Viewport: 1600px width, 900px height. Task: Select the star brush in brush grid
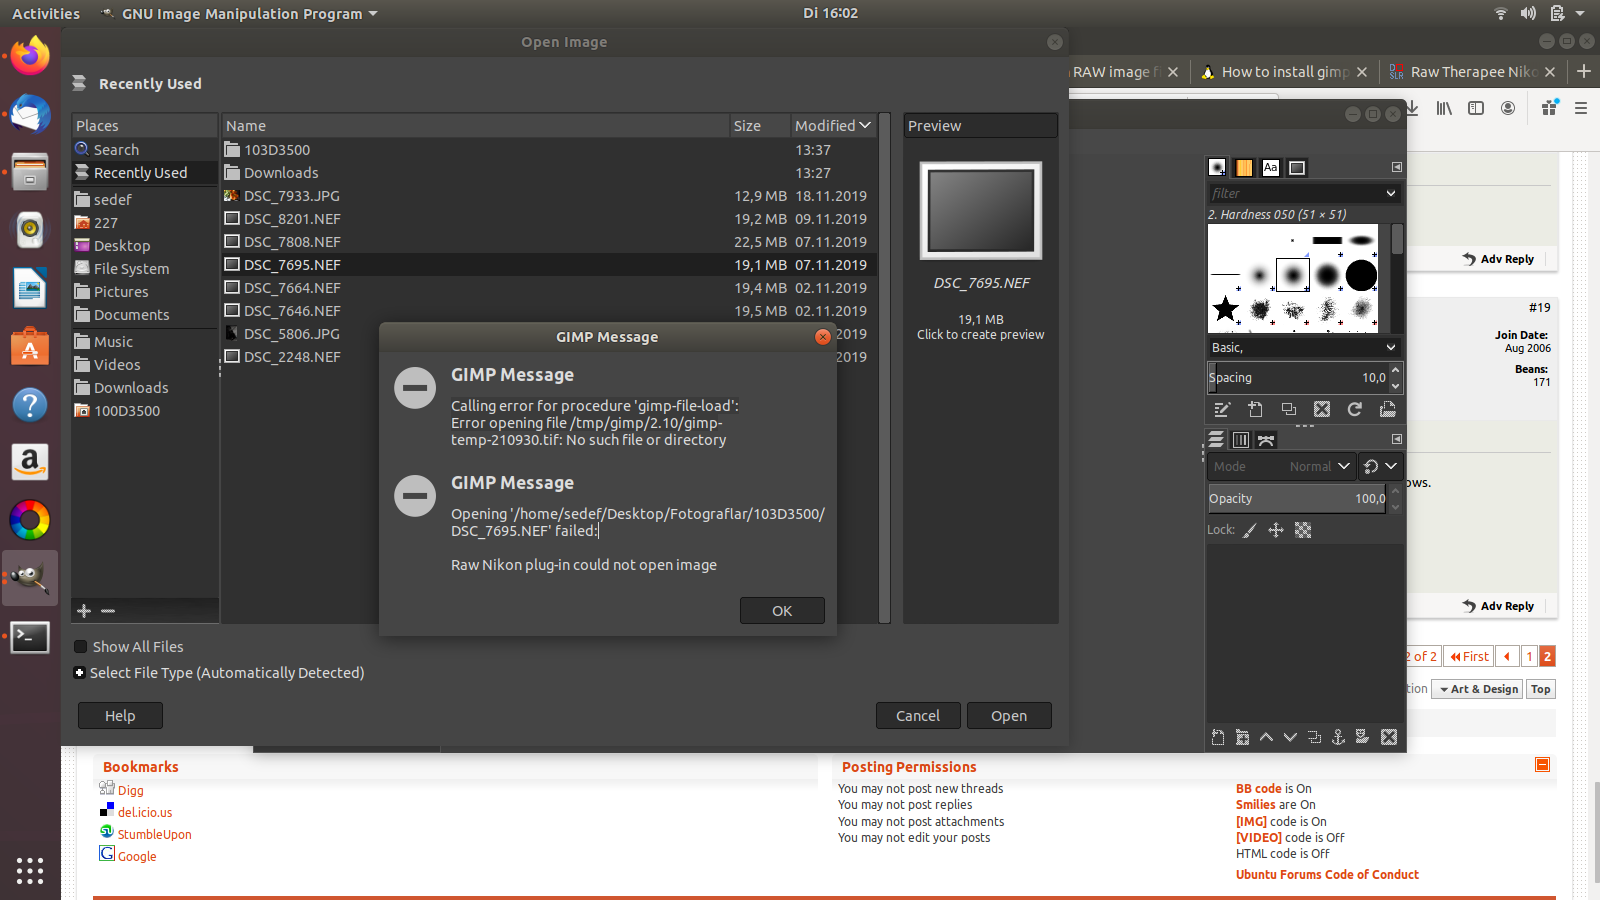pyautogui.click(x=1225, y=309)
